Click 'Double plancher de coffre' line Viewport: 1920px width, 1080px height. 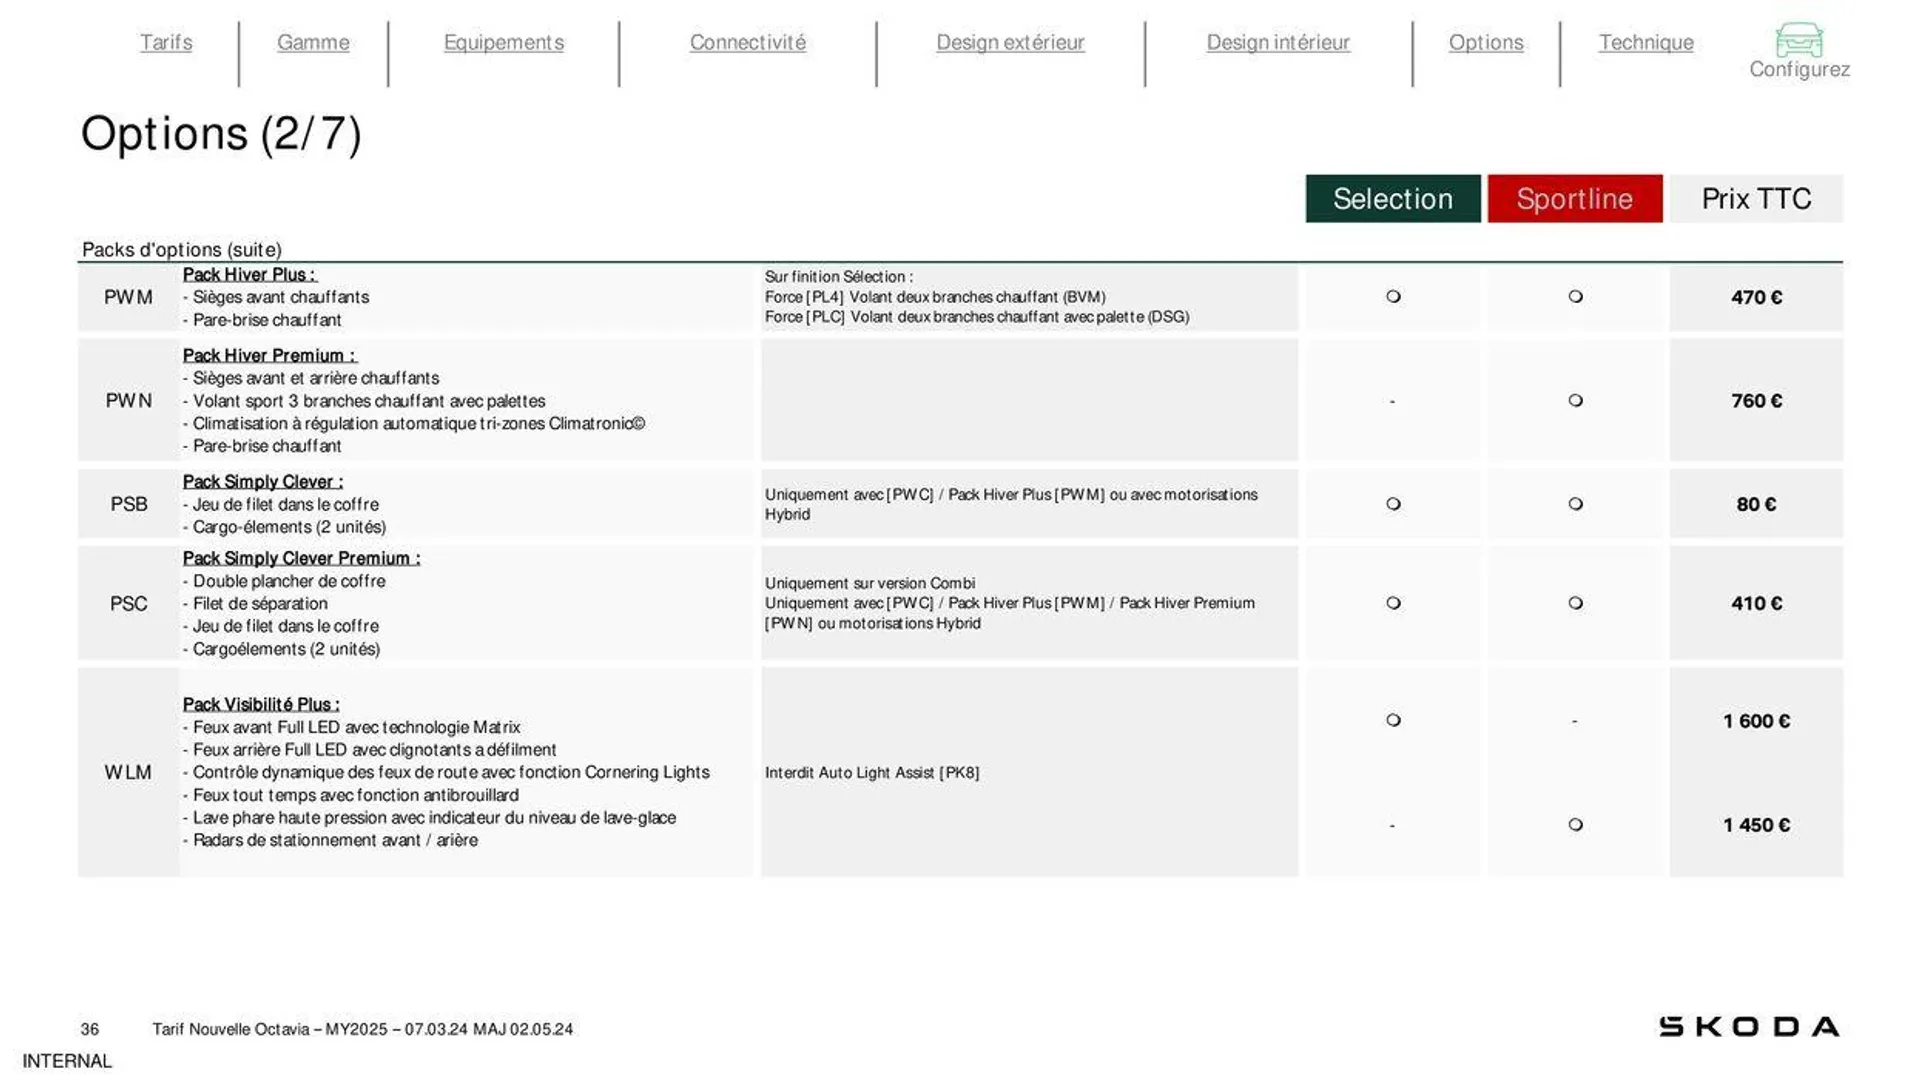click(284, 581)
